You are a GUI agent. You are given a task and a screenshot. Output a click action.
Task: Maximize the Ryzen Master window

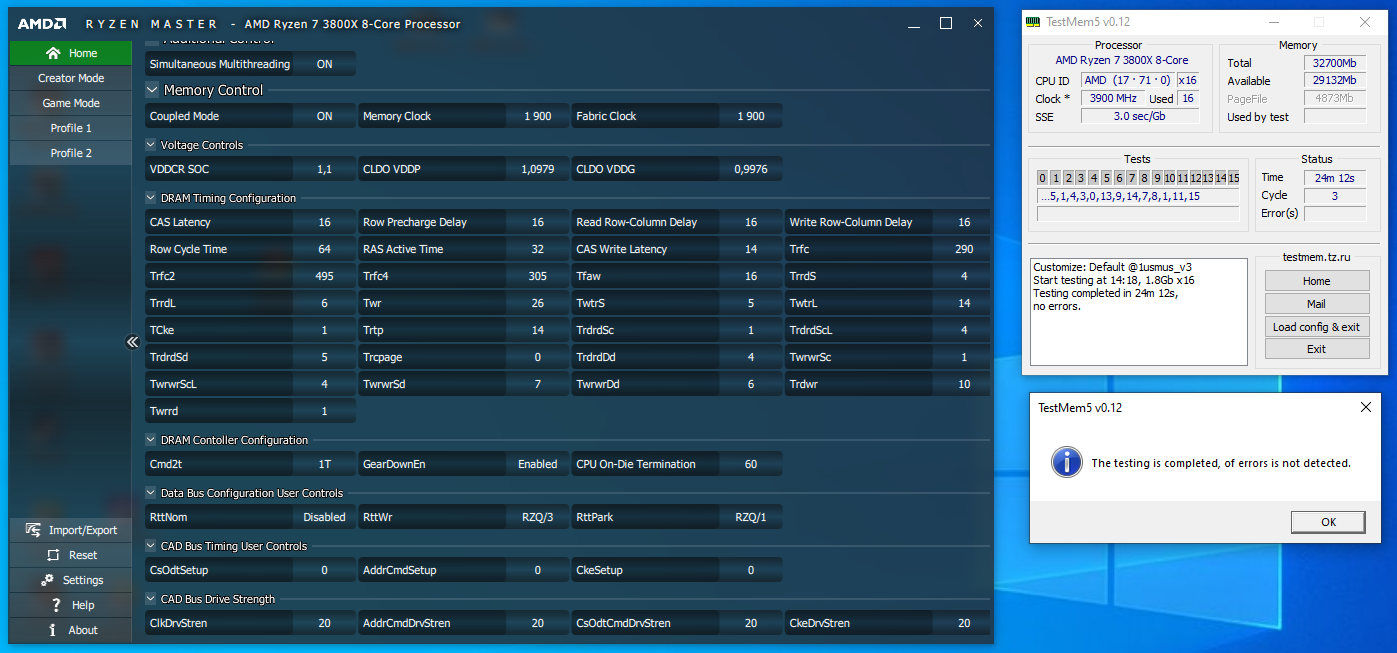click(x=946, y=23)
